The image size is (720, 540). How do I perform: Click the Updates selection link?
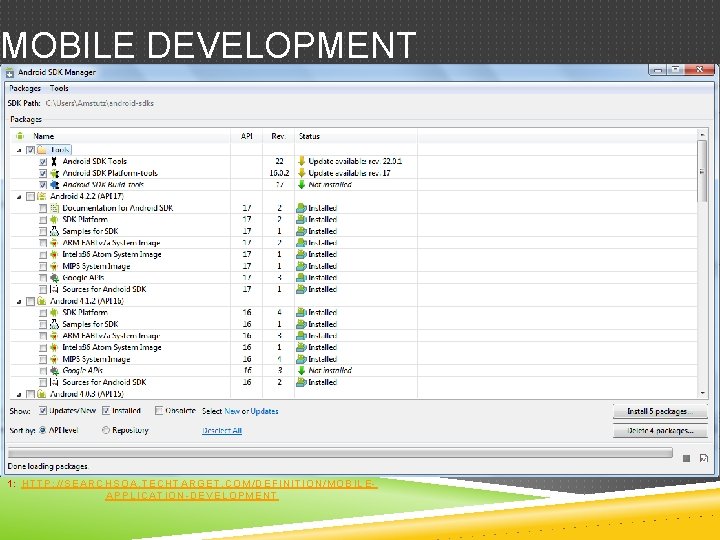pos(264,411)
